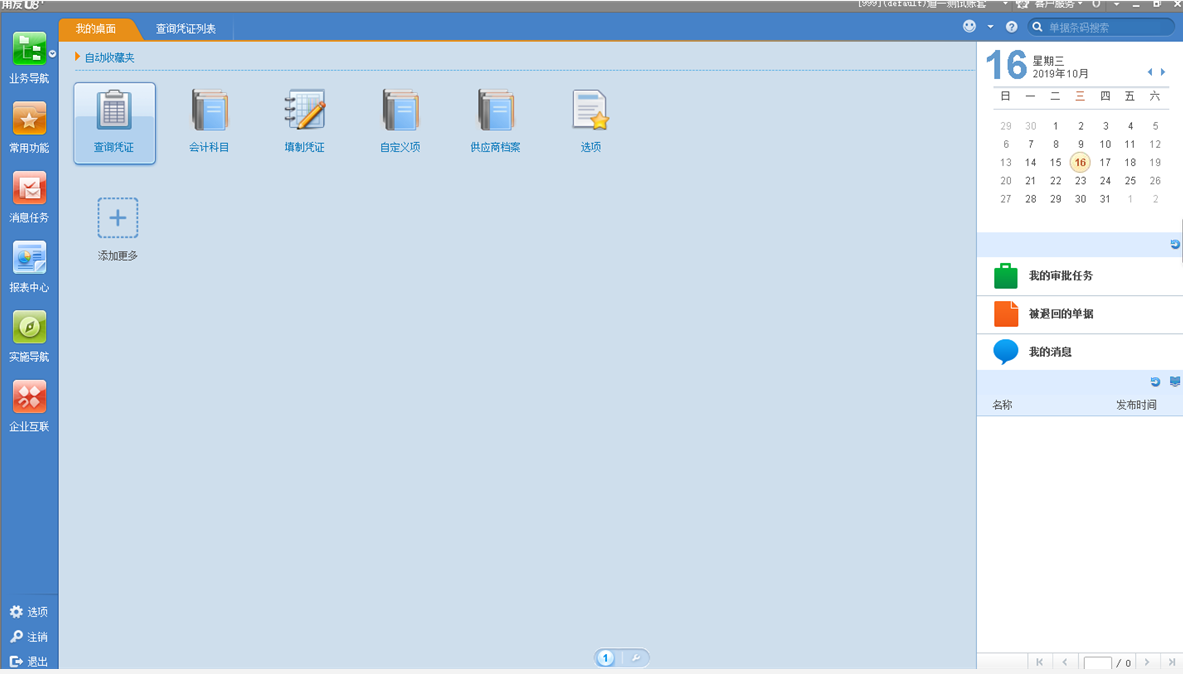The width and height of the screenshot is (1183, 674).
Task: Open dropdown arrow beside smiley face
Action: coord(990,27)
